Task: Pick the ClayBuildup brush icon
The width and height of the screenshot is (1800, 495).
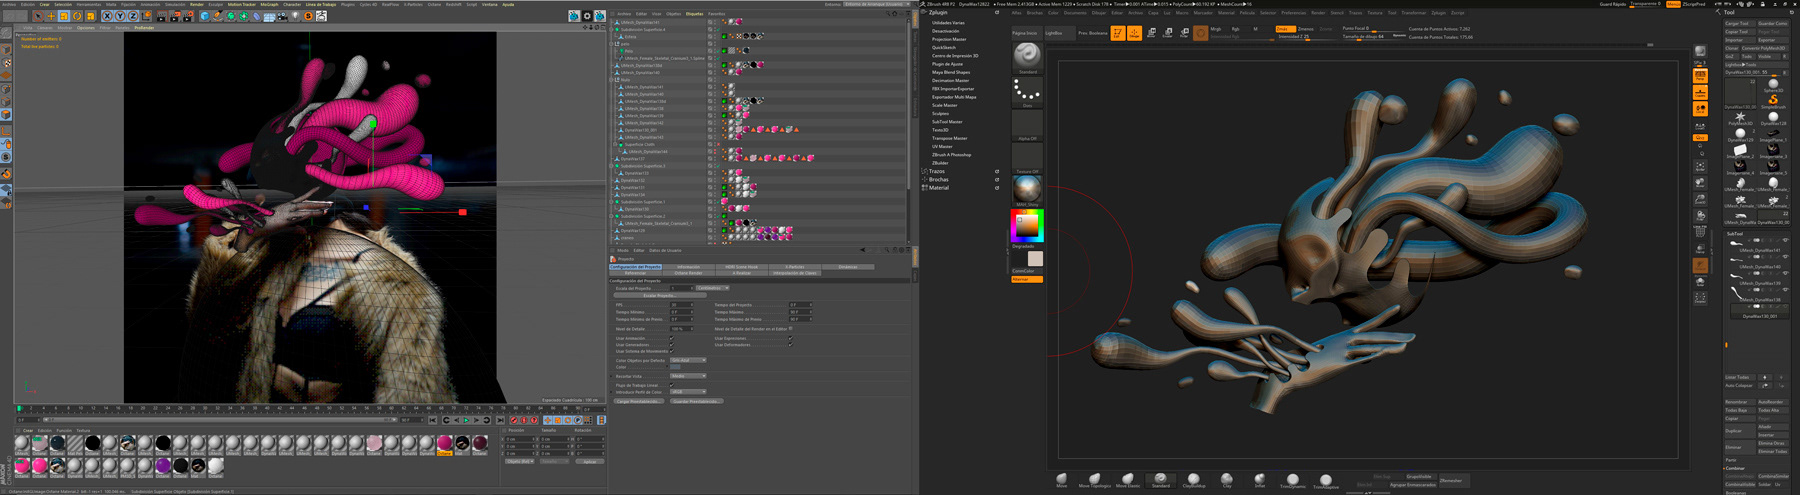Action: pos(1193,480)
